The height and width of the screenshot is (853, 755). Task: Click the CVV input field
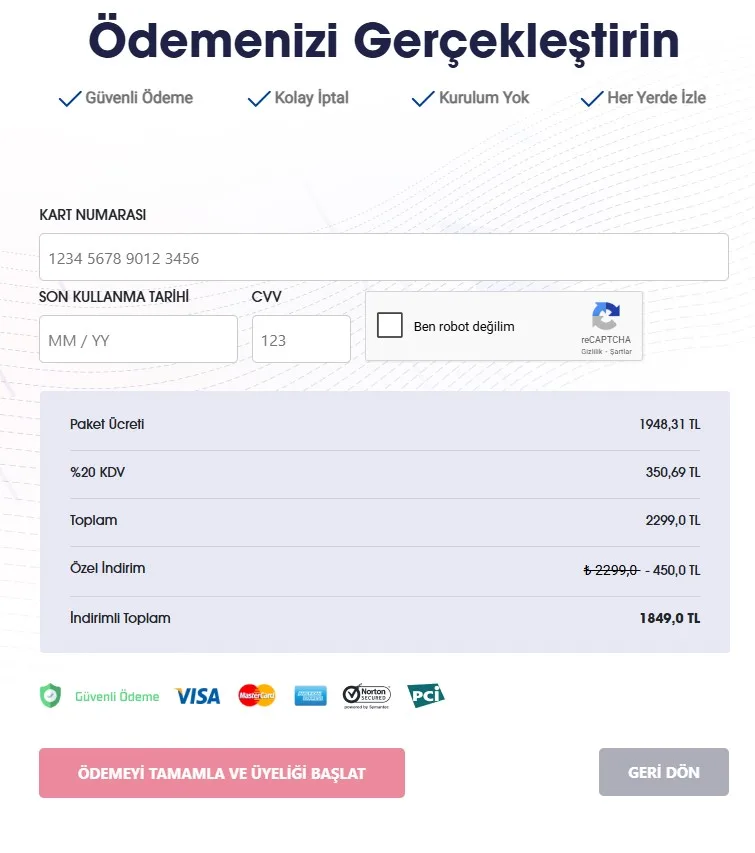tap(301, 340)
